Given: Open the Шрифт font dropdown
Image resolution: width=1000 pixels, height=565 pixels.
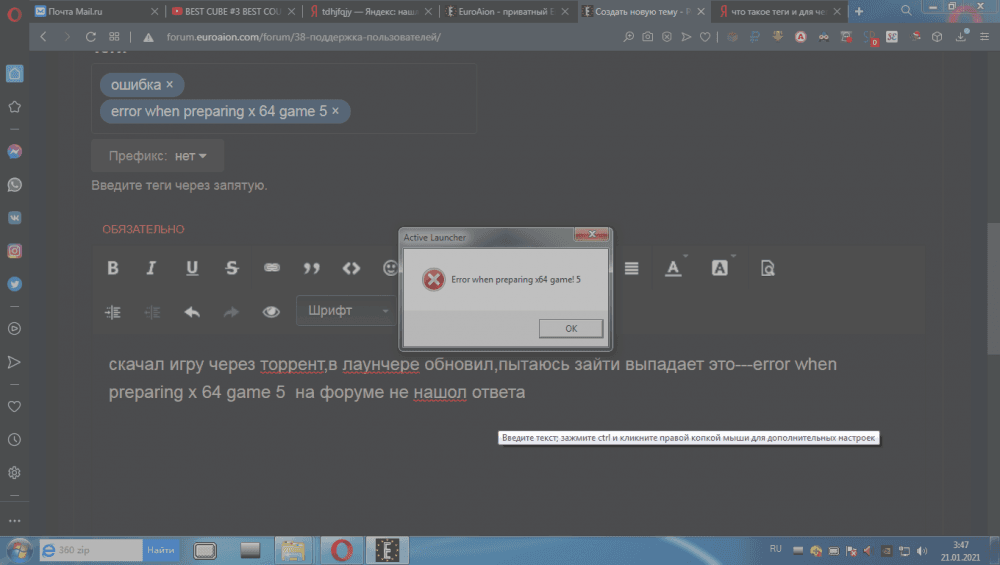Looking at the screenshot, I should 345,311.
